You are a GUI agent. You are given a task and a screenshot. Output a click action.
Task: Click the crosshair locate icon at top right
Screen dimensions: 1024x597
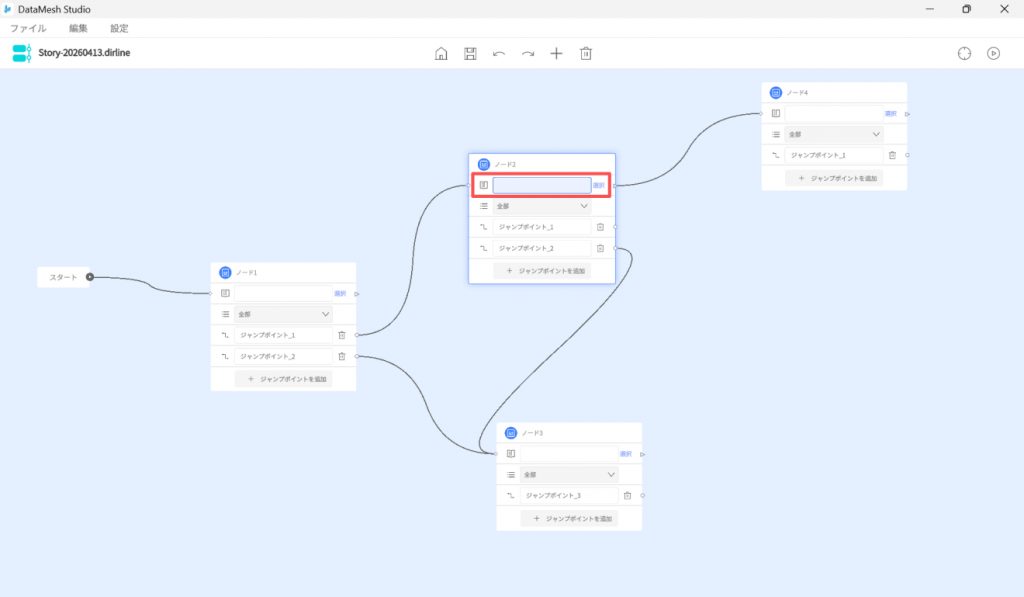[x=964, y=53]
